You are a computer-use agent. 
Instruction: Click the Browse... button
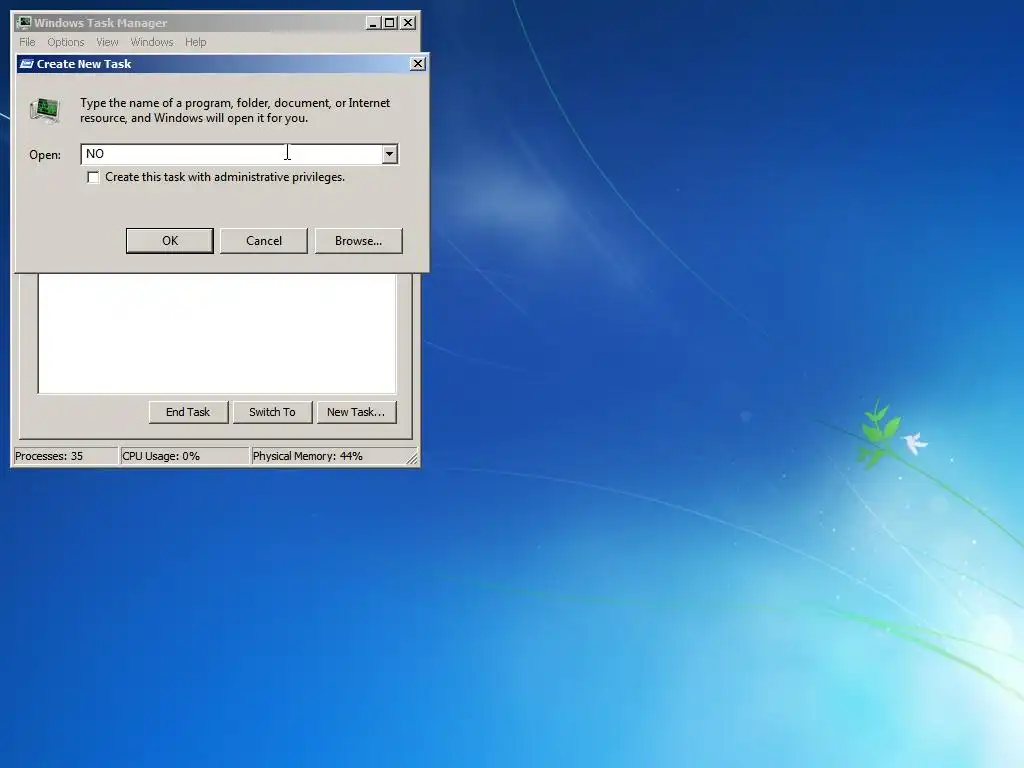point(359,241)
